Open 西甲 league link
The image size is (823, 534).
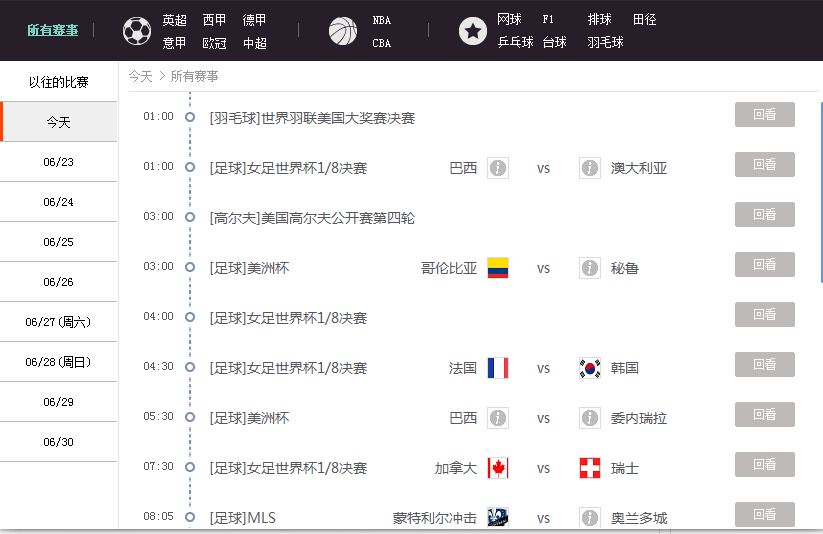(215, 20)
